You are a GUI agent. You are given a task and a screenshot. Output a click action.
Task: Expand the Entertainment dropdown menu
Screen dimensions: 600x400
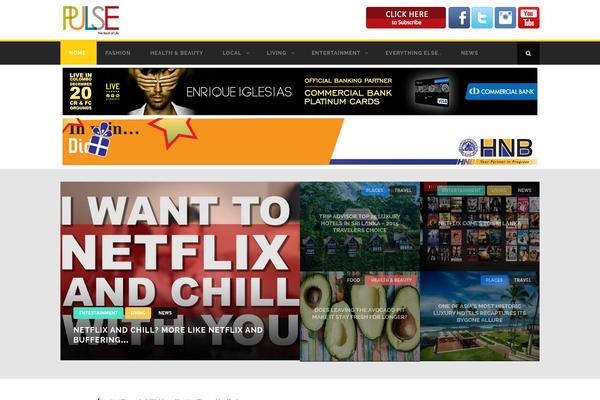coord(339,53)
